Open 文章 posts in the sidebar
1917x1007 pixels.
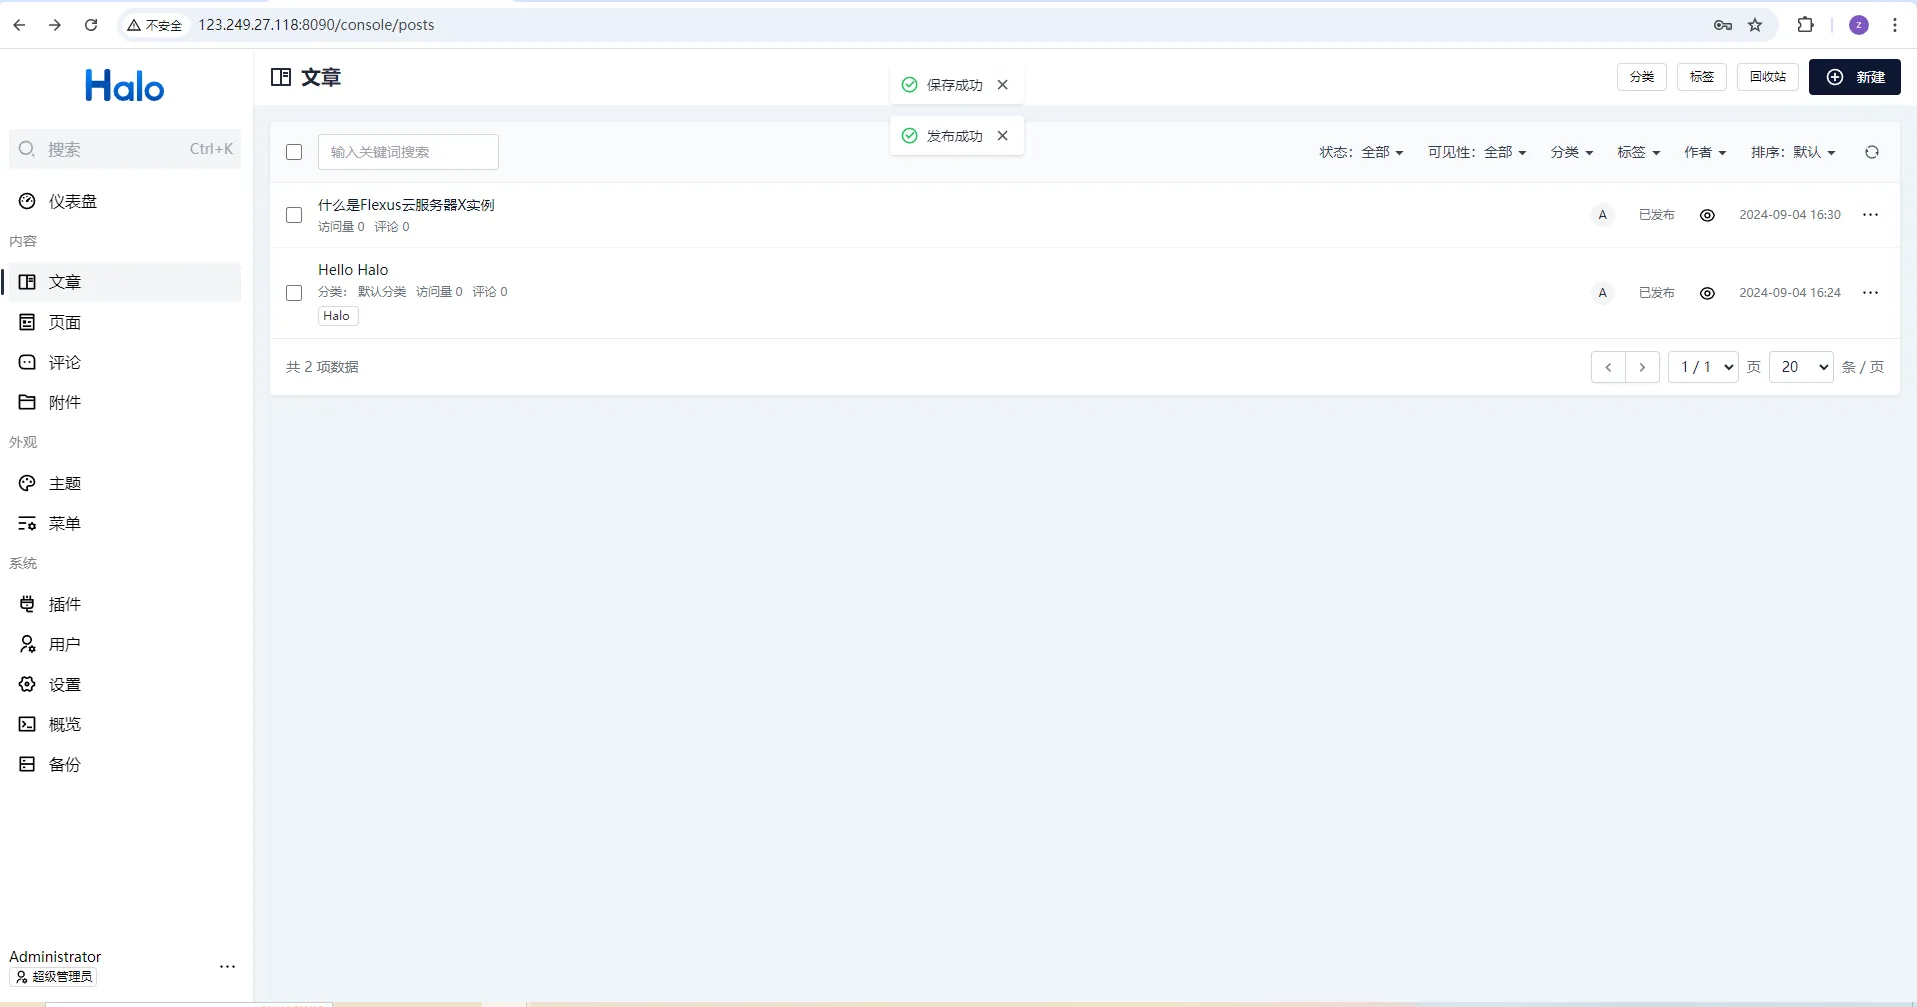(125, 282)
